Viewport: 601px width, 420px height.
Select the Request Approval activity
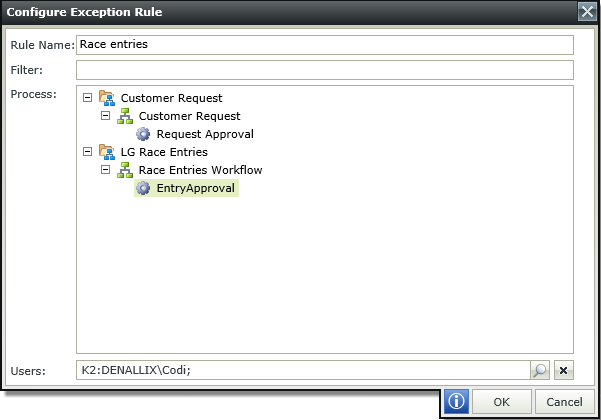pos(205,134)
